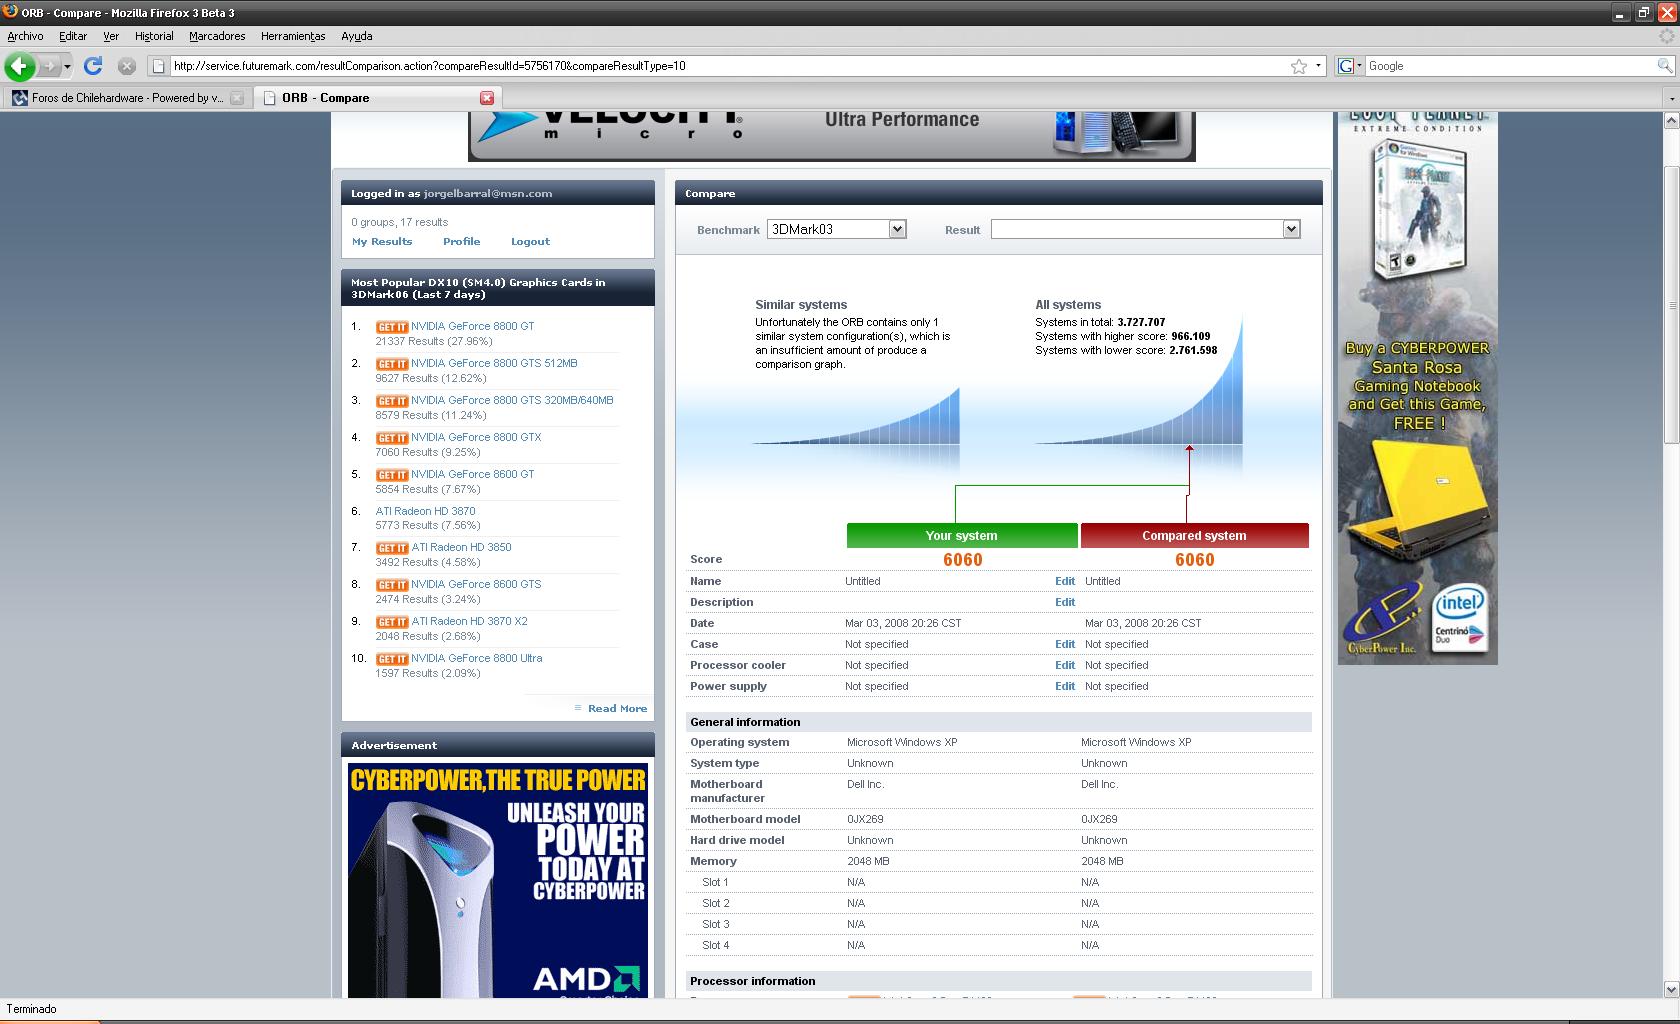Viewport: 1680px width, 1024px height.
Task: Click the Stop loading icon
Action: pos(126,66)
